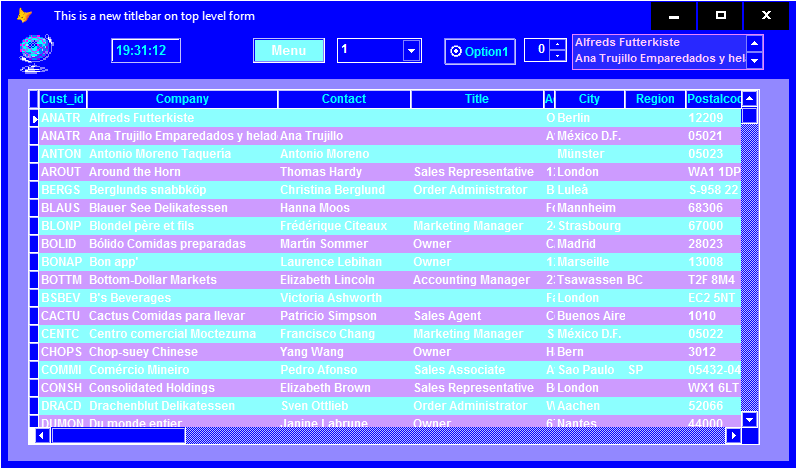Click the Contact column header
Screen dimensions: 797x469
(344, 99)
